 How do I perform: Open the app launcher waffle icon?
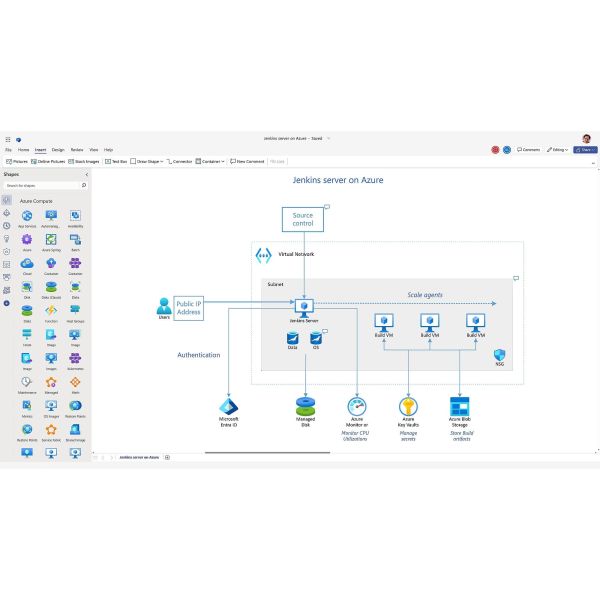click(x=8, y=140)
